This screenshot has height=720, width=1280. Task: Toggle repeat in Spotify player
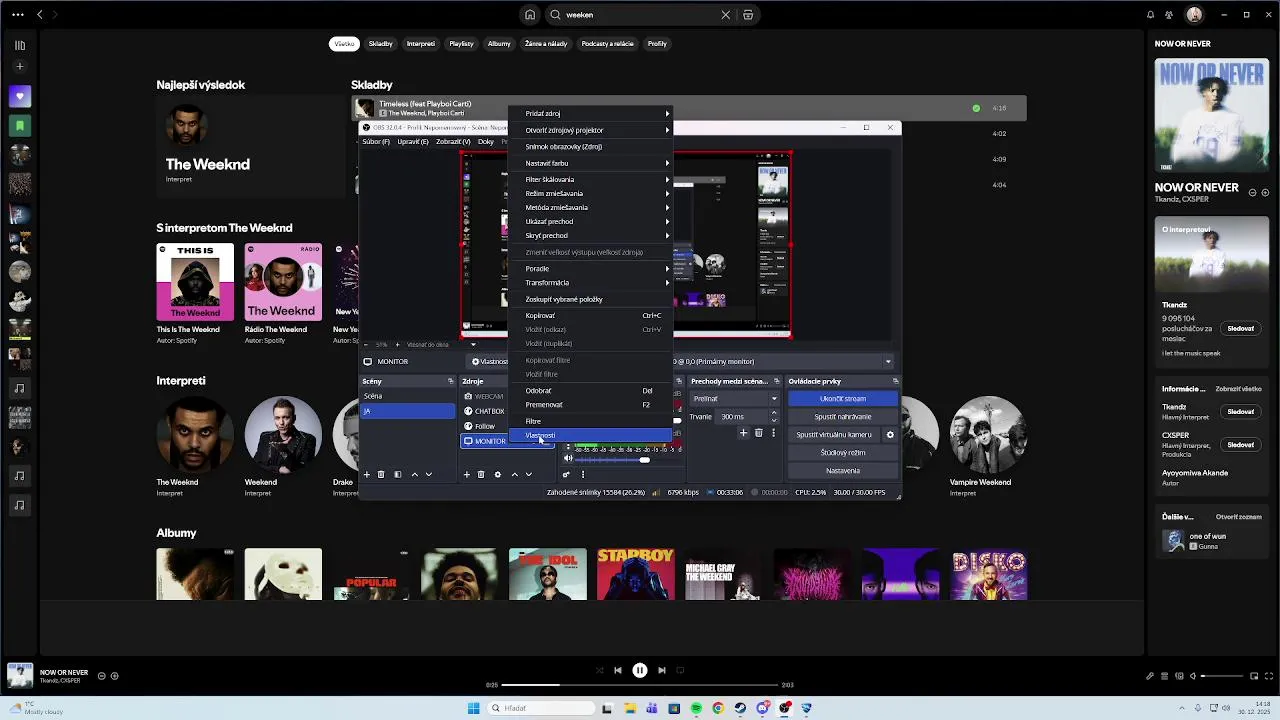point(681,670)
